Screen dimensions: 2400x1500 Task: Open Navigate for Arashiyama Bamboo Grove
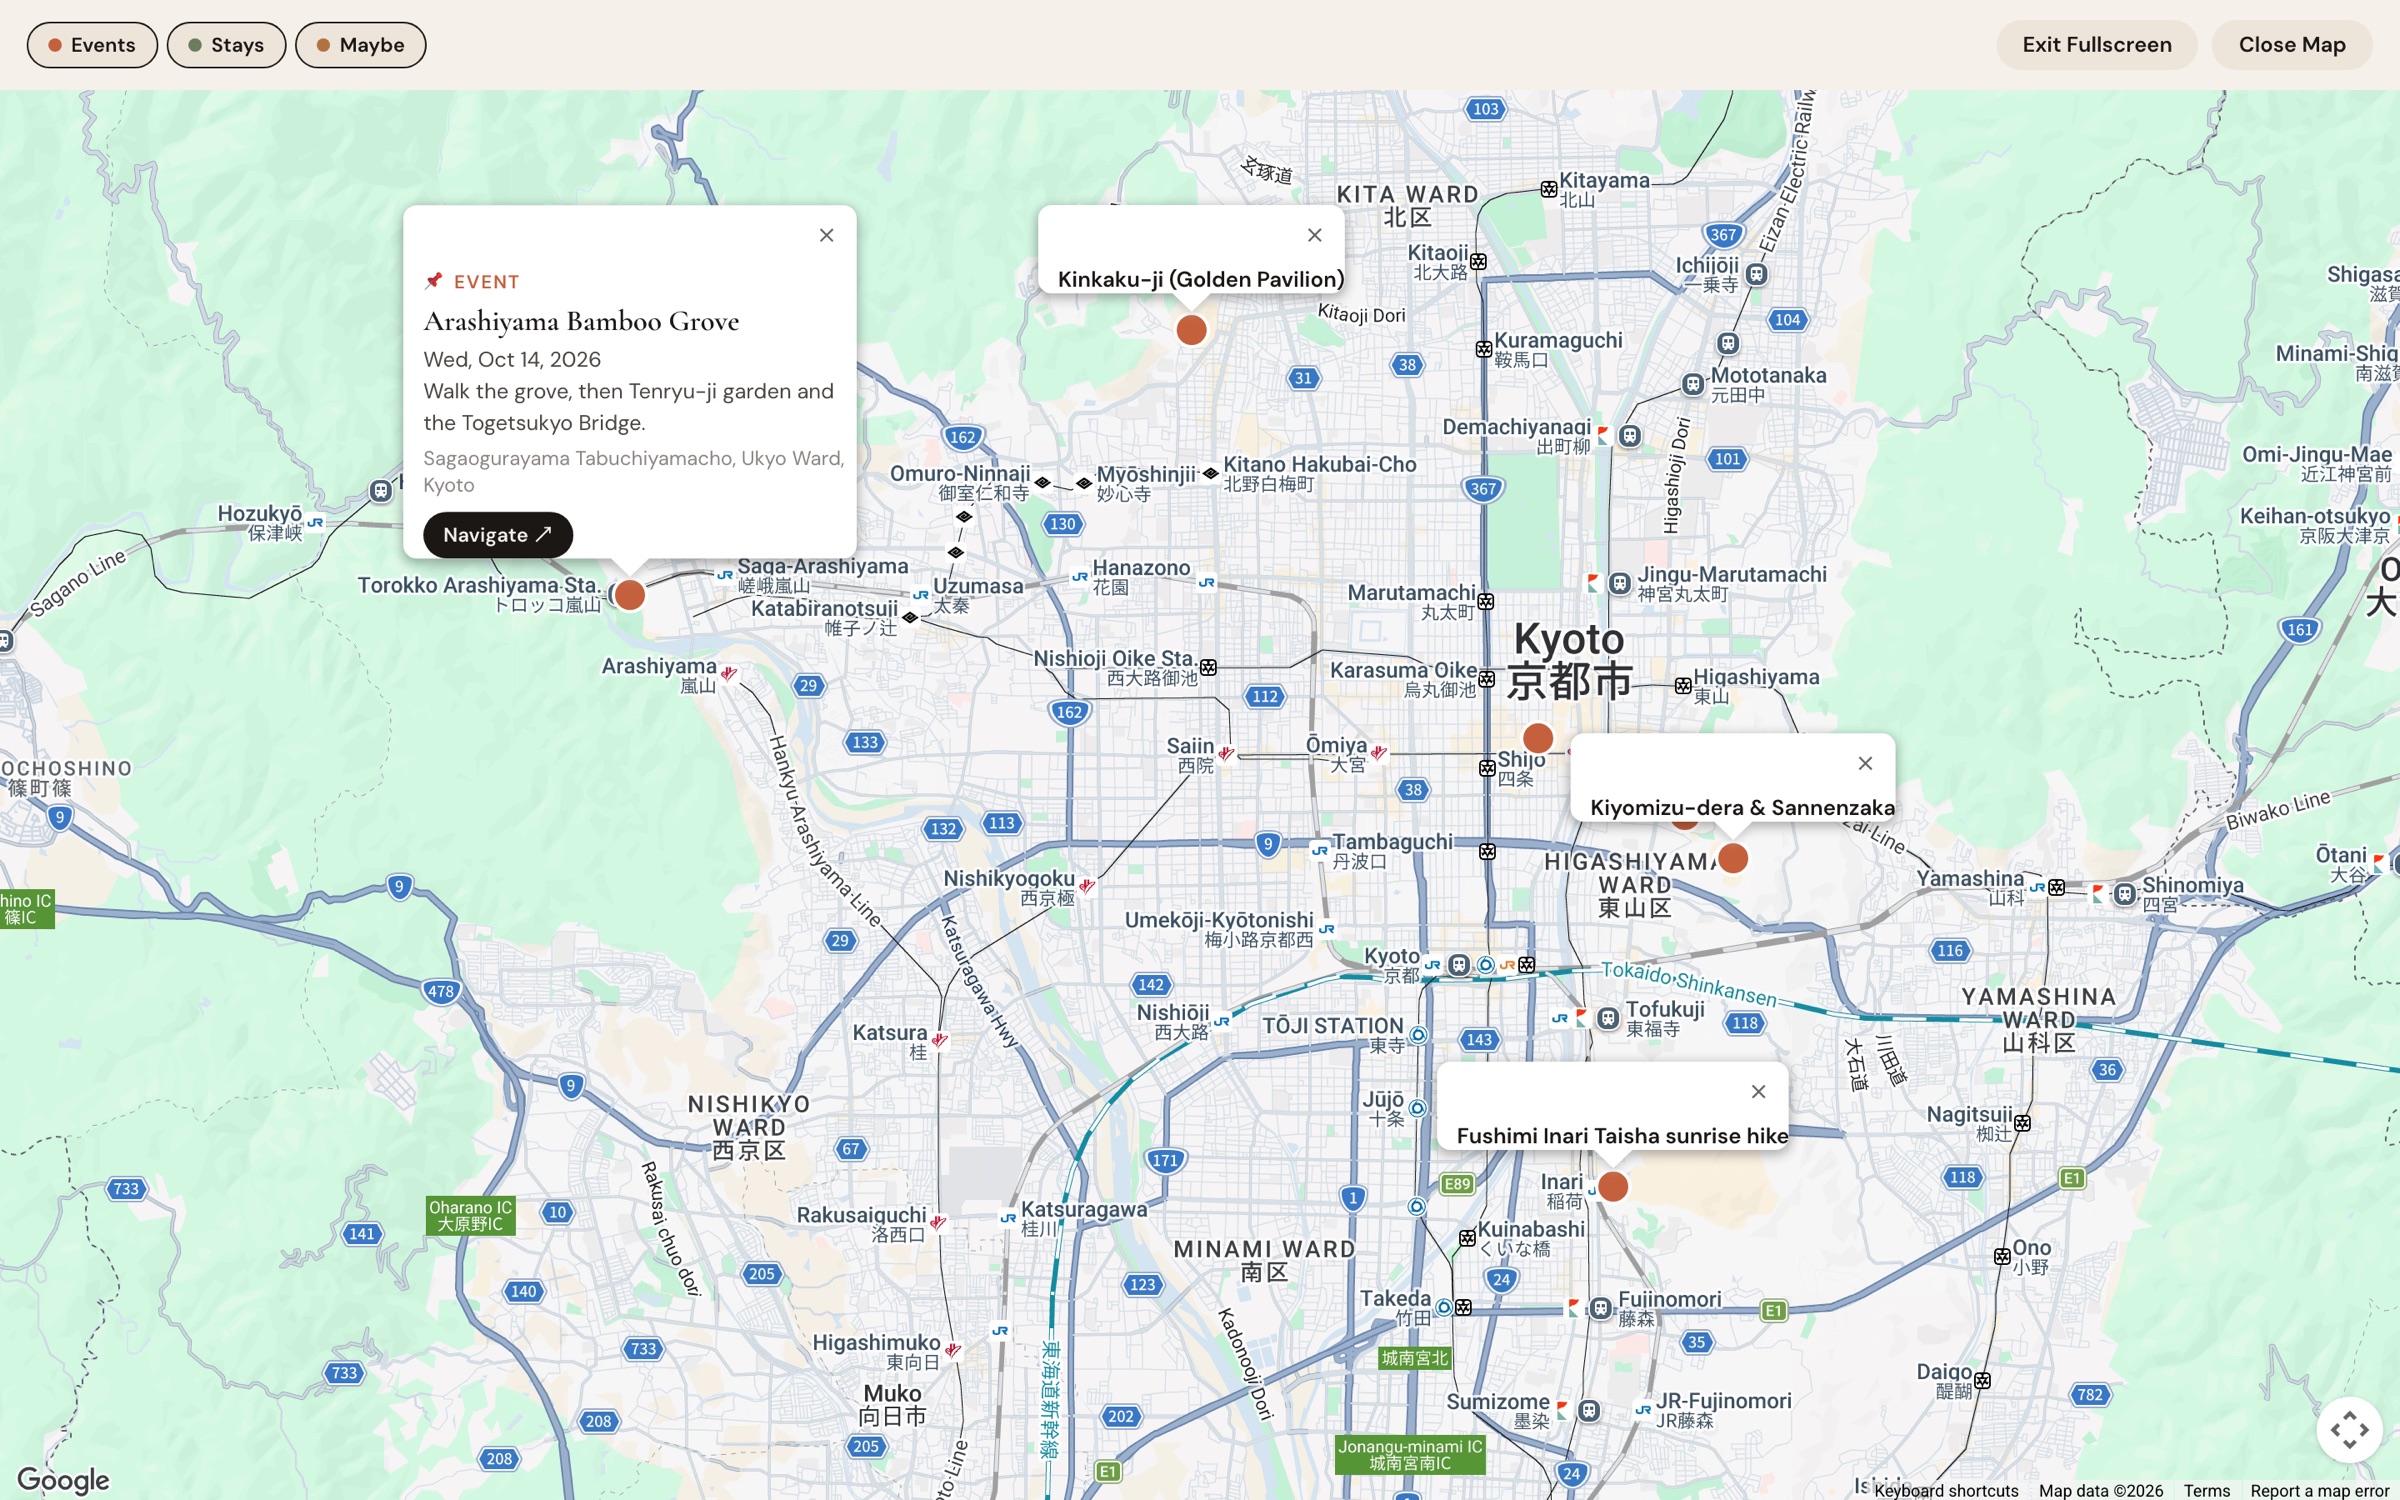[x=498, y=535]
